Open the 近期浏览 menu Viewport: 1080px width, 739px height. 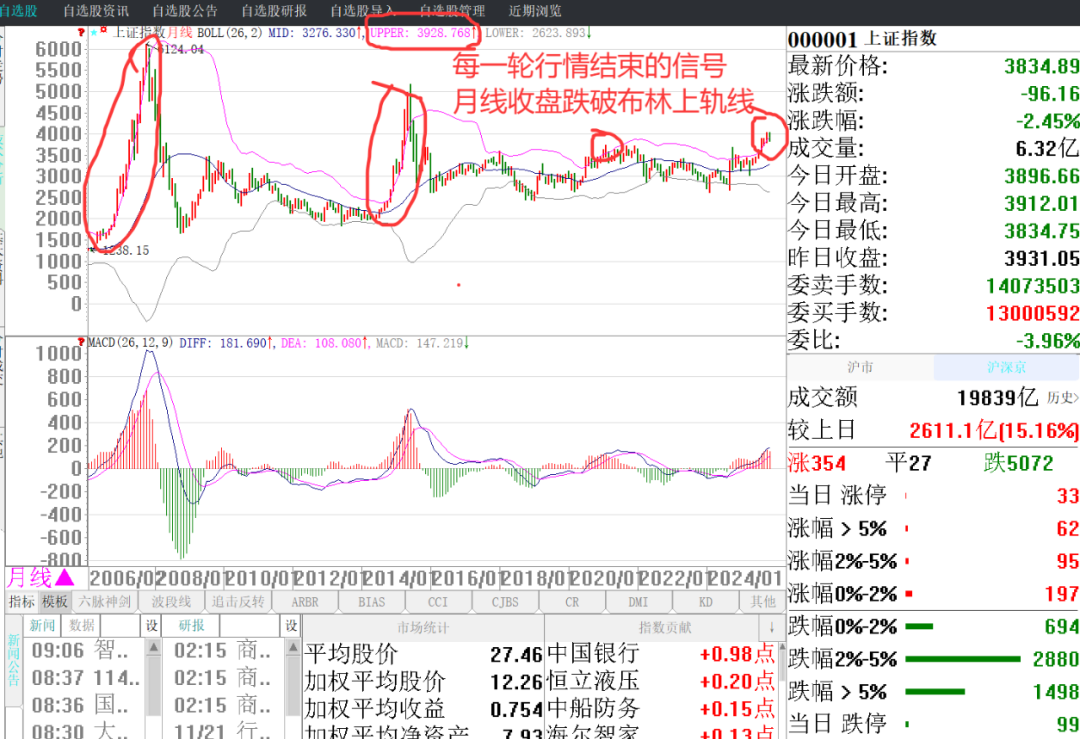(535, 10)
